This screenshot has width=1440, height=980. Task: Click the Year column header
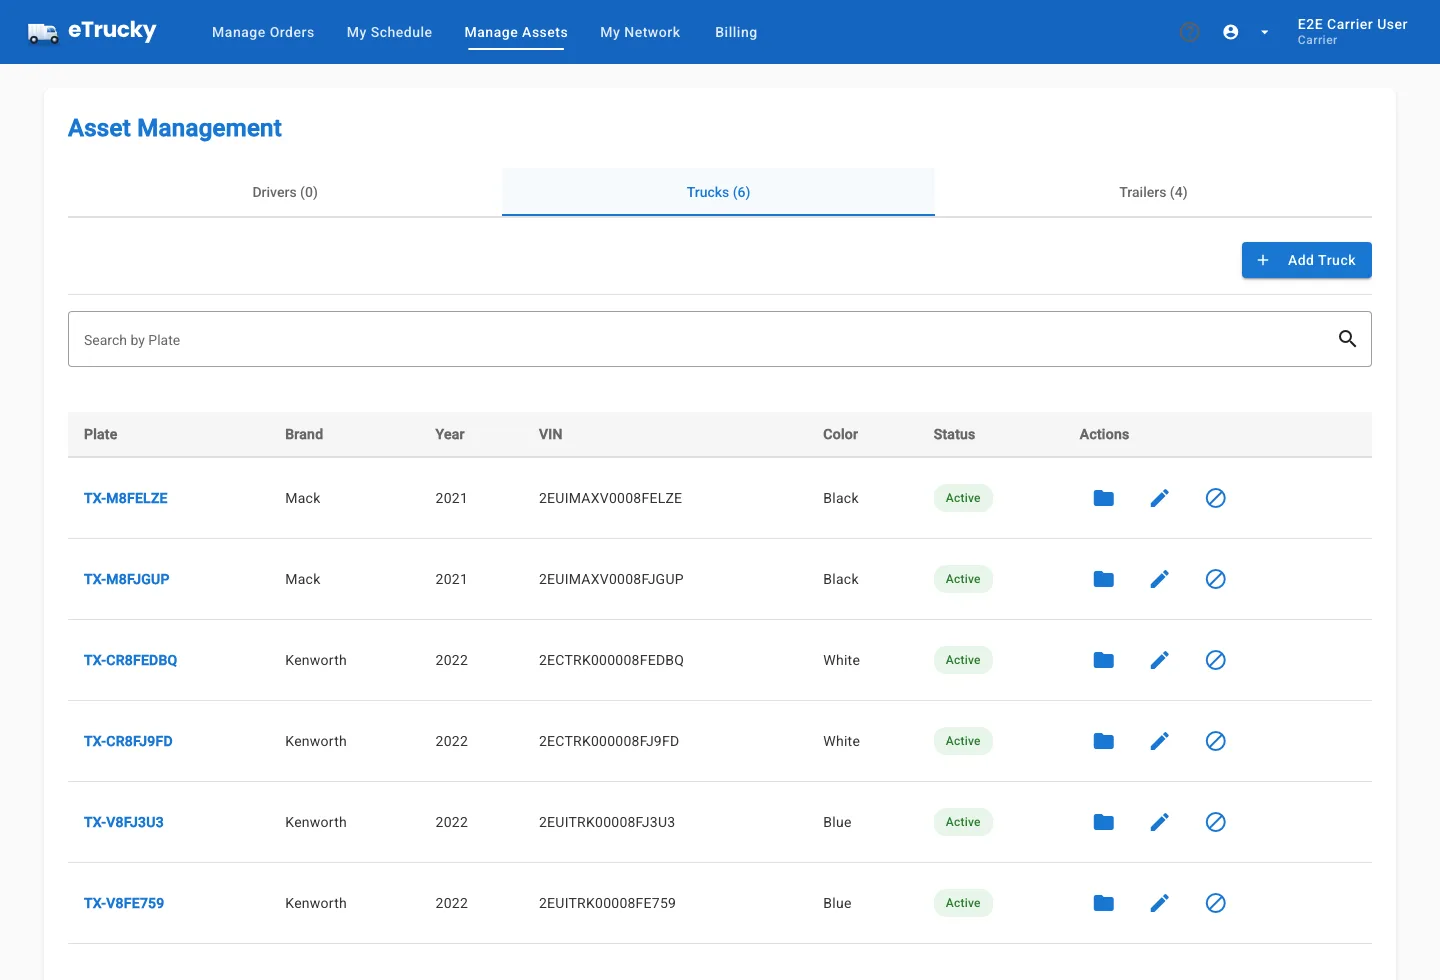pyautogui.click(x=450, y=434)
